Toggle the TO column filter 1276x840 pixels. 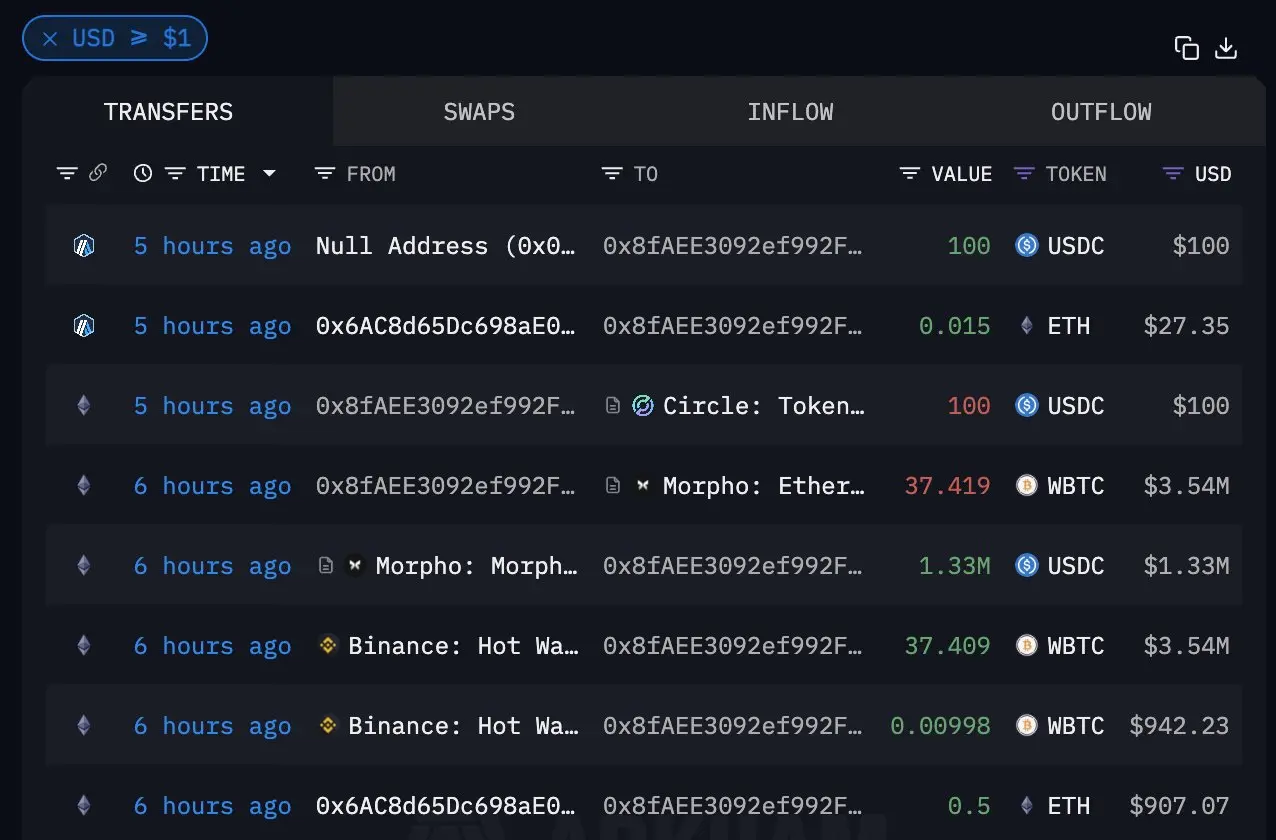pyautogui.click(x=611, y=174)
